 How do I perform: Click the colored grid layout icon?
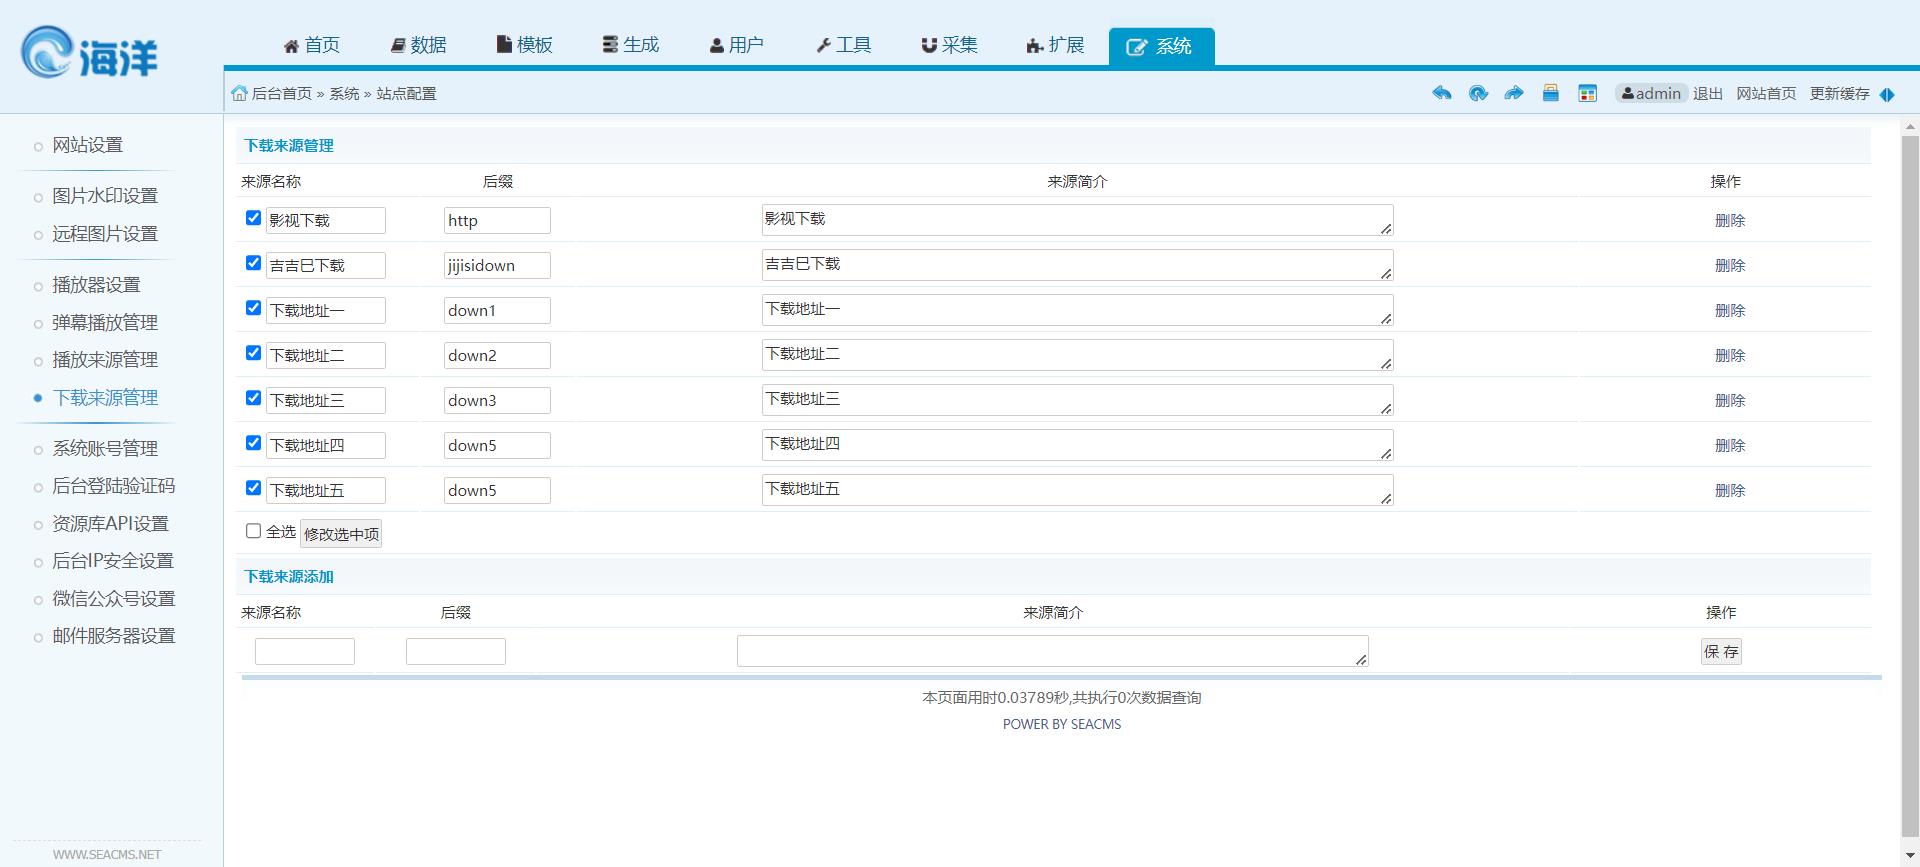pyautogui.click(x=1587, y=93)
